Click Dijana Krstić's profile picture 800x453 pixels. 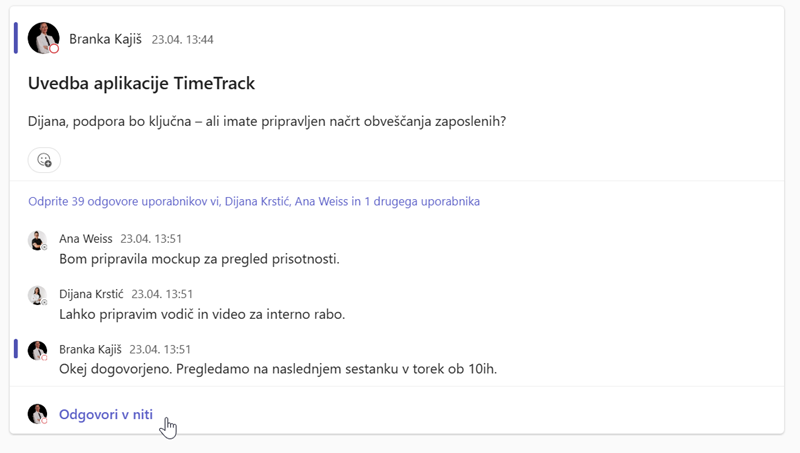click(37, 295)
